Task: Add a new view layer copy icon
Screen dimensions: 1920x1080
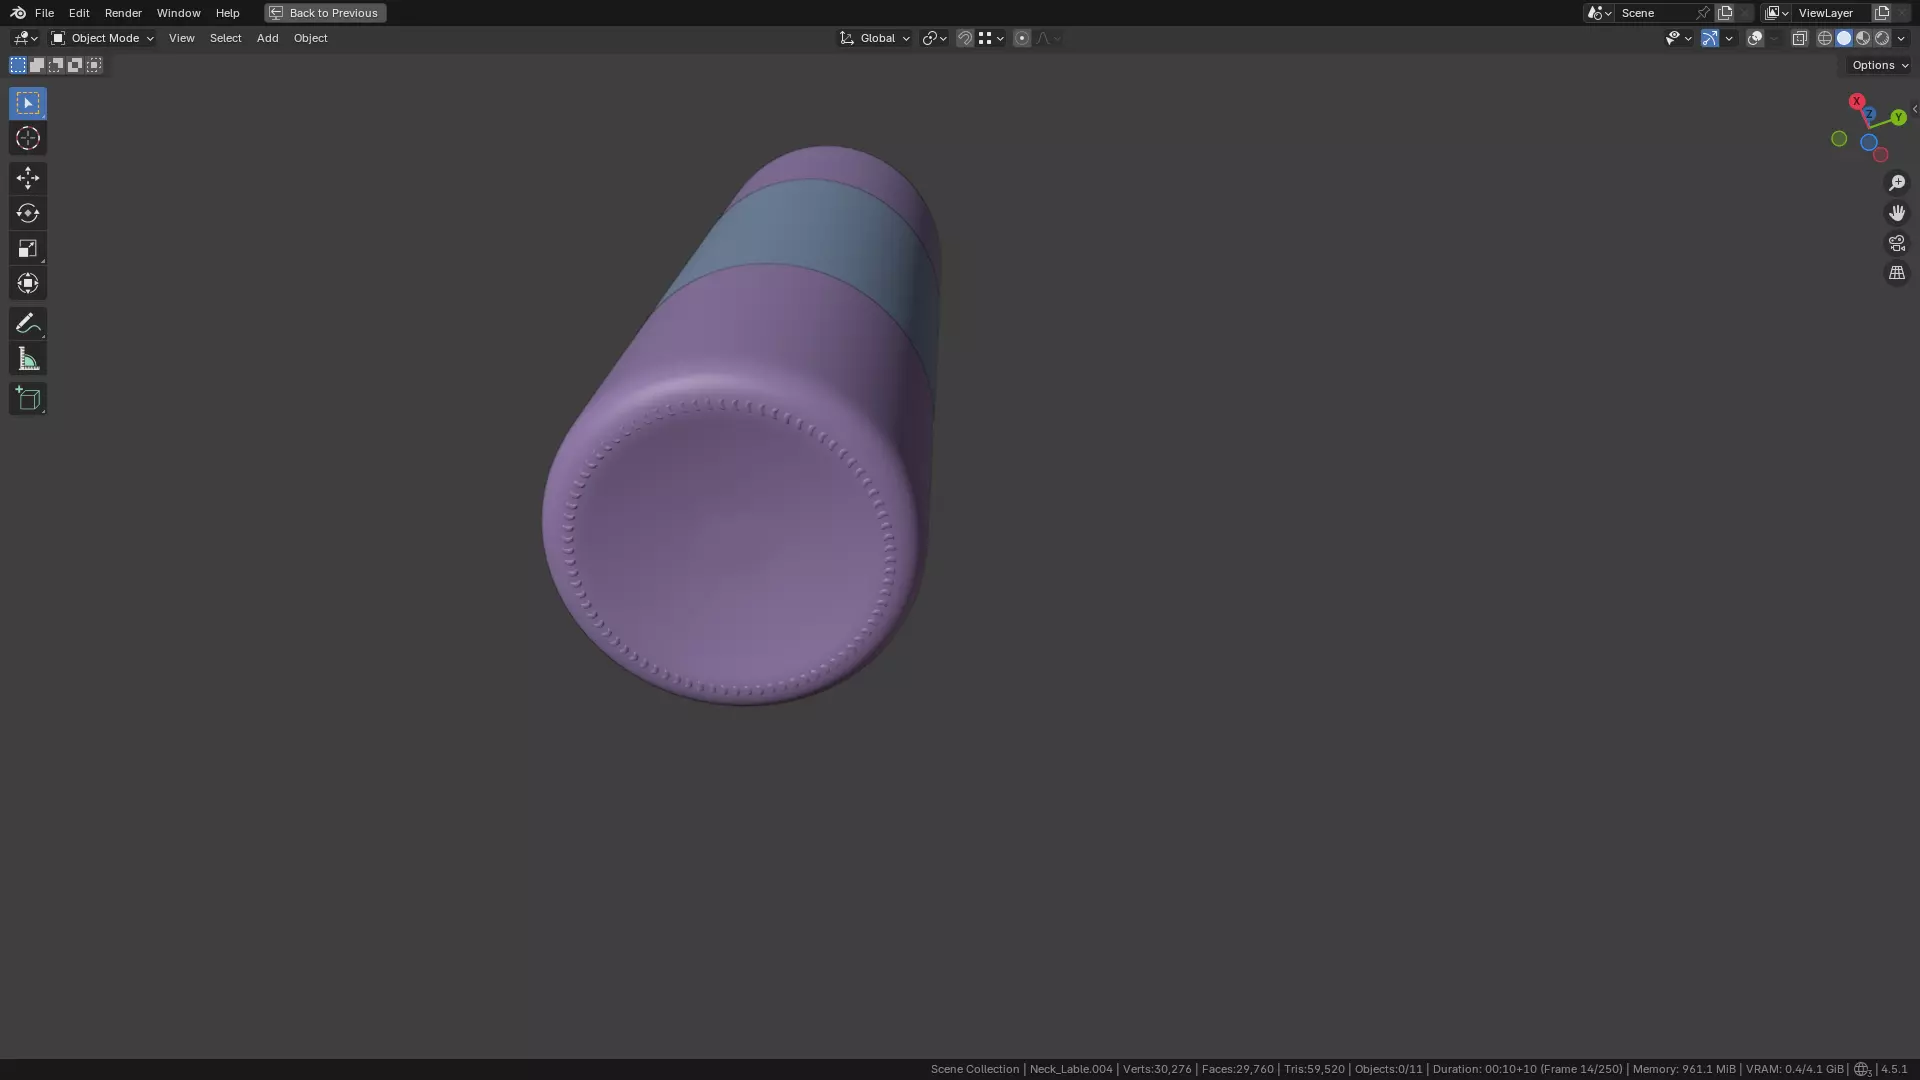Action: (1882, 13)
